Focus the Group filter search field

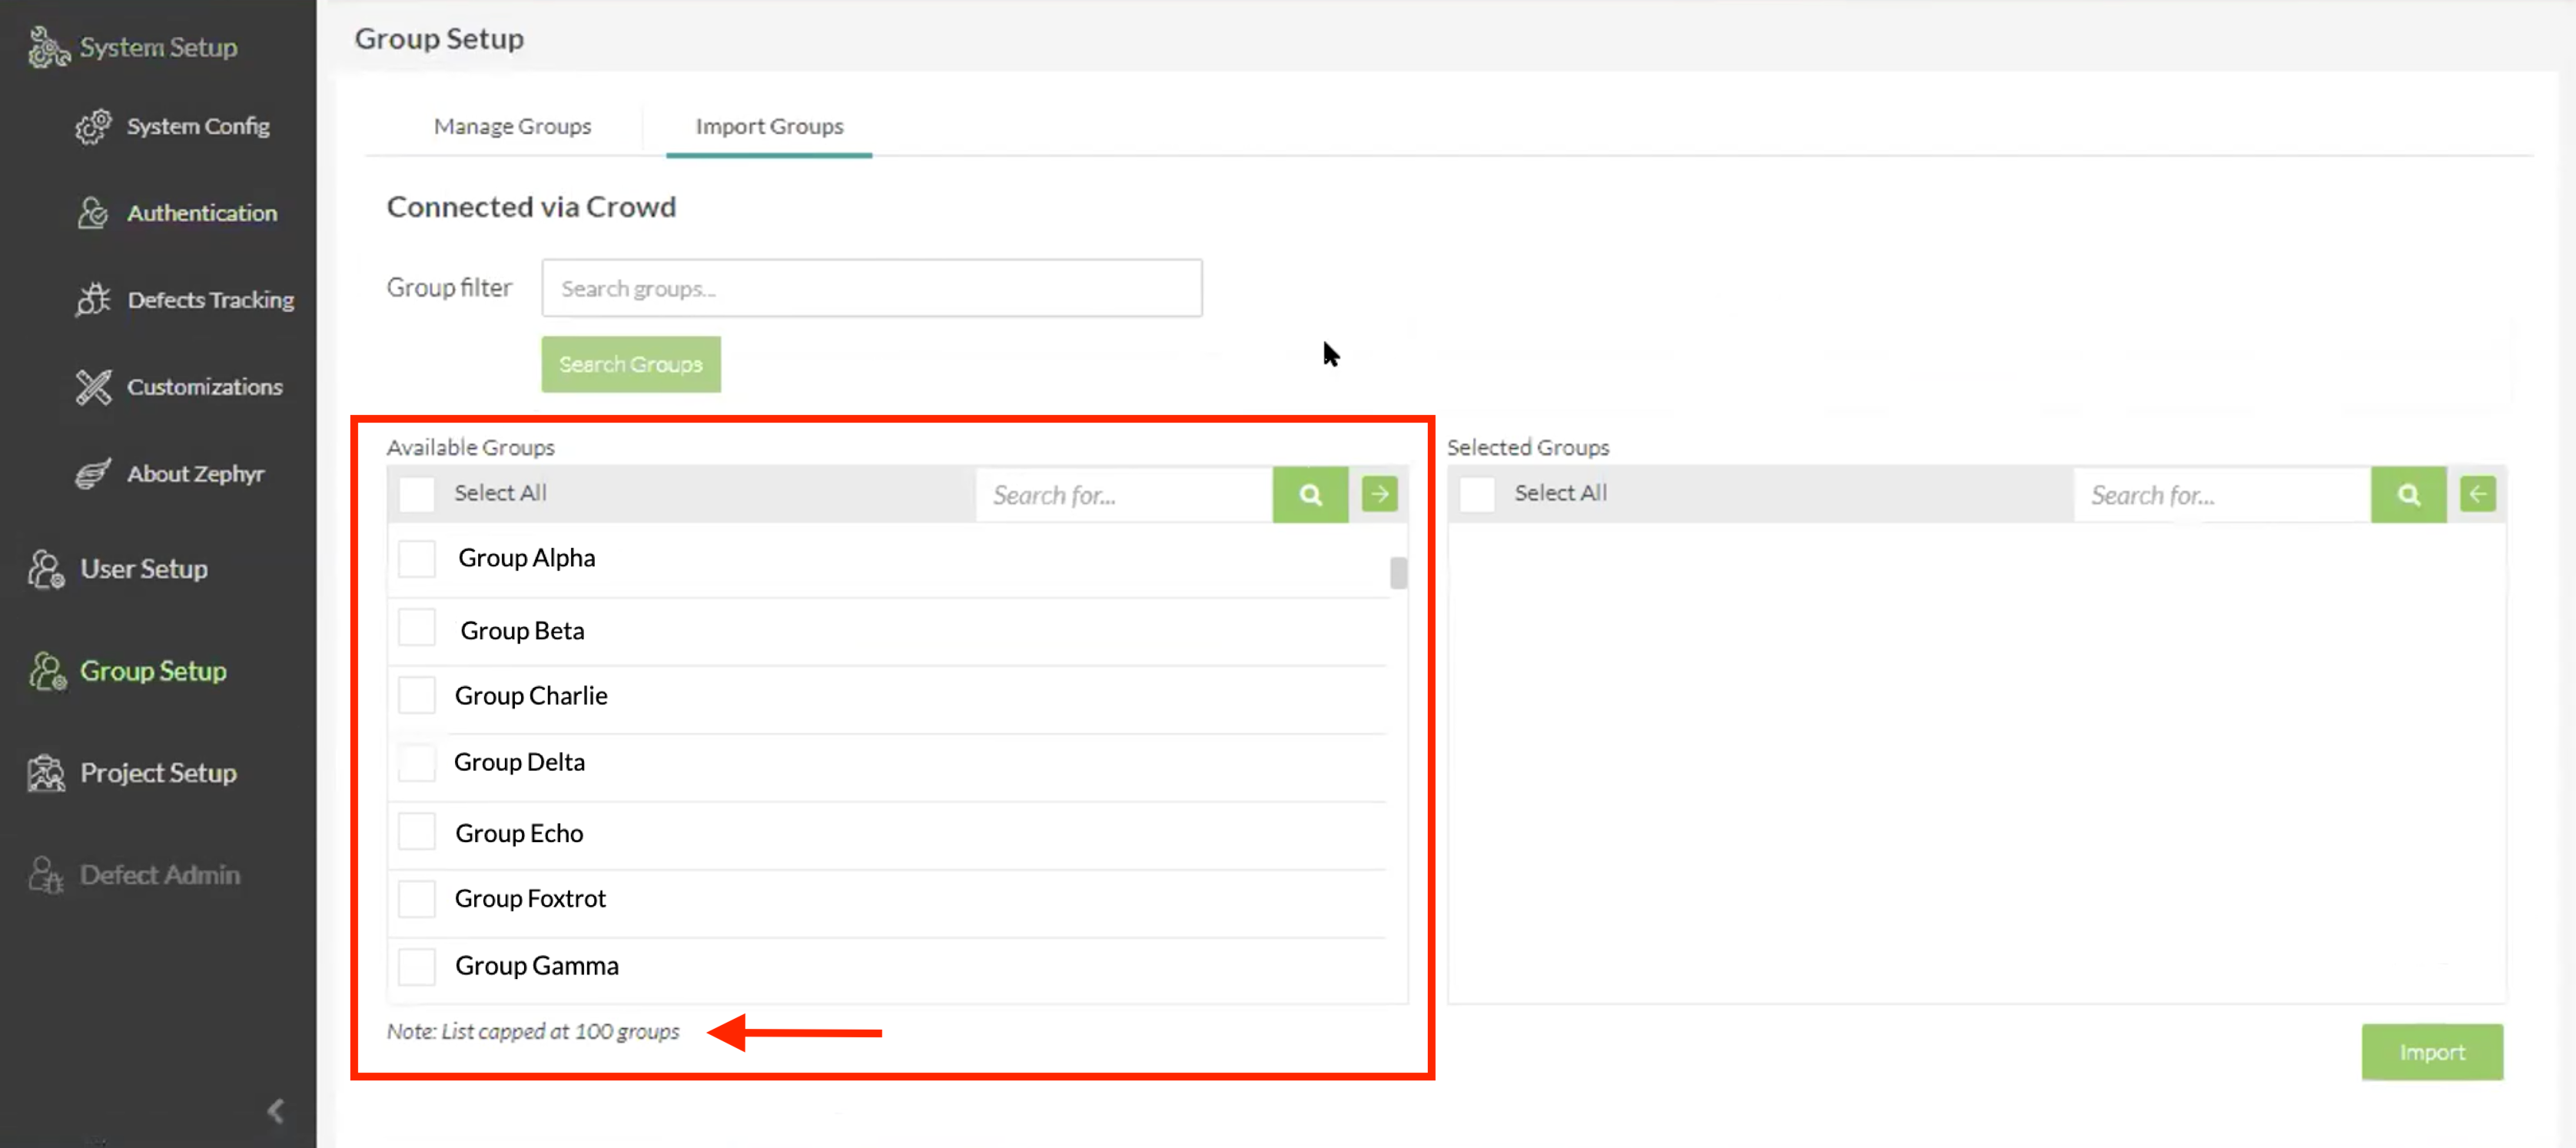[872, 288]
